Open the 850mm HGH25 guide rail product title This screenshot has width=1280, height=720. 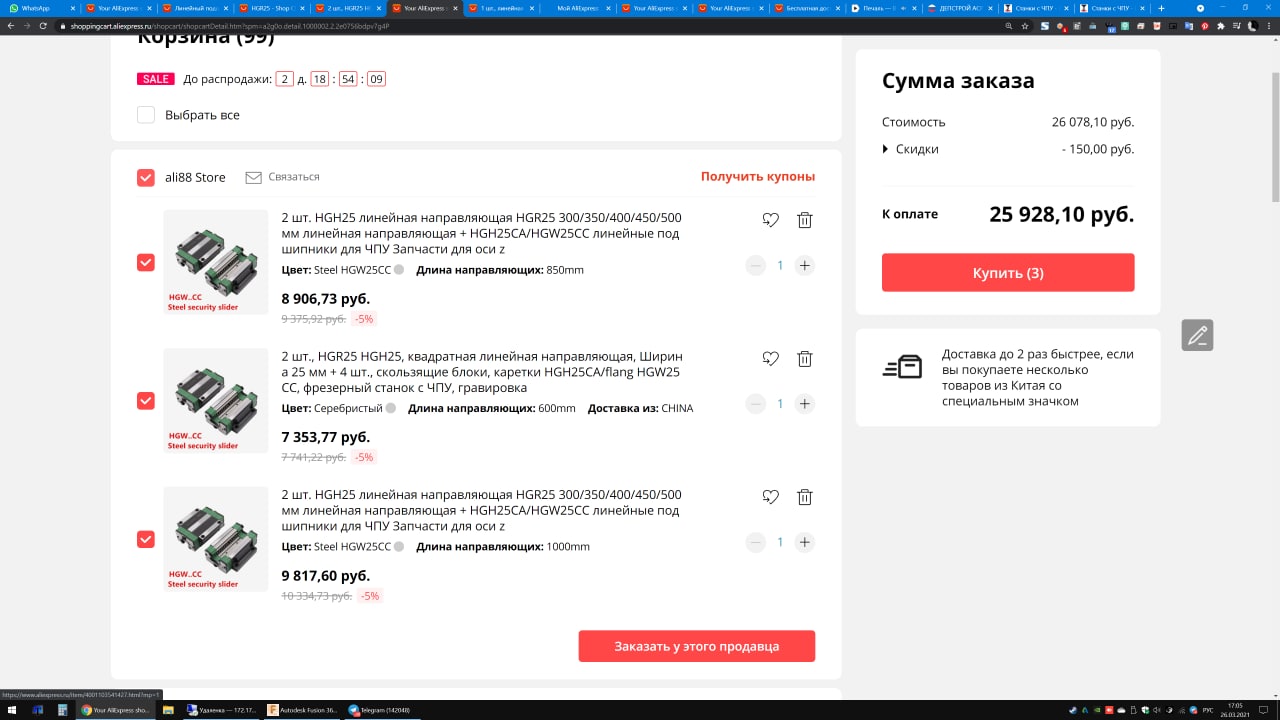tap(482, 233)
